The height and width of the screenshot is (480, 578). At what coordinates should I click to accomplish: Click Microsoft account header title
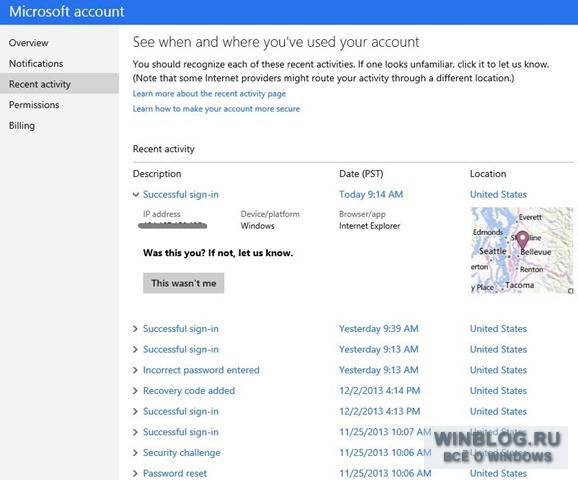pos(67,11)
